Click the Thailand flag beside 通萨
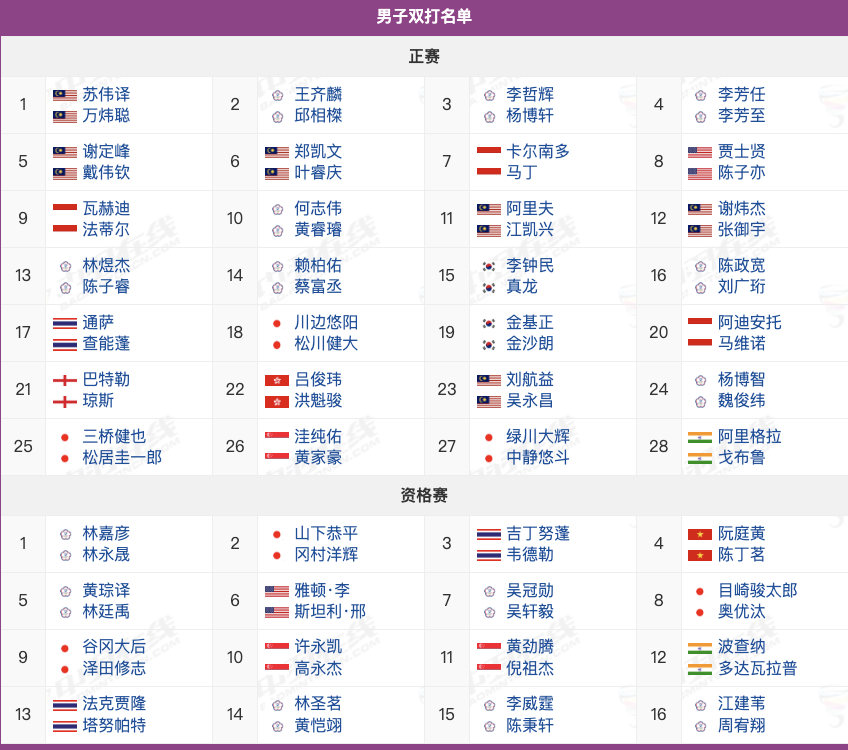The height and width of the screenshot is (750, 848). (64, 323)
